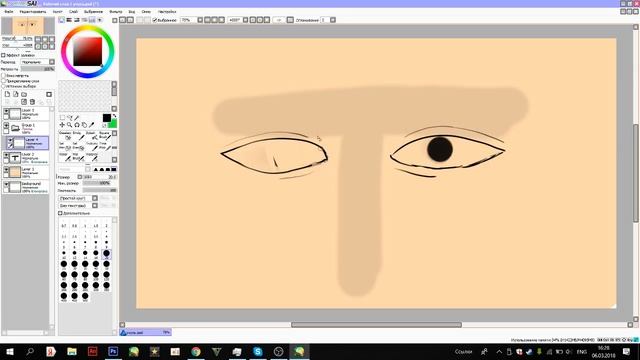Toggle visibility of Layer 2

point(6,155)
